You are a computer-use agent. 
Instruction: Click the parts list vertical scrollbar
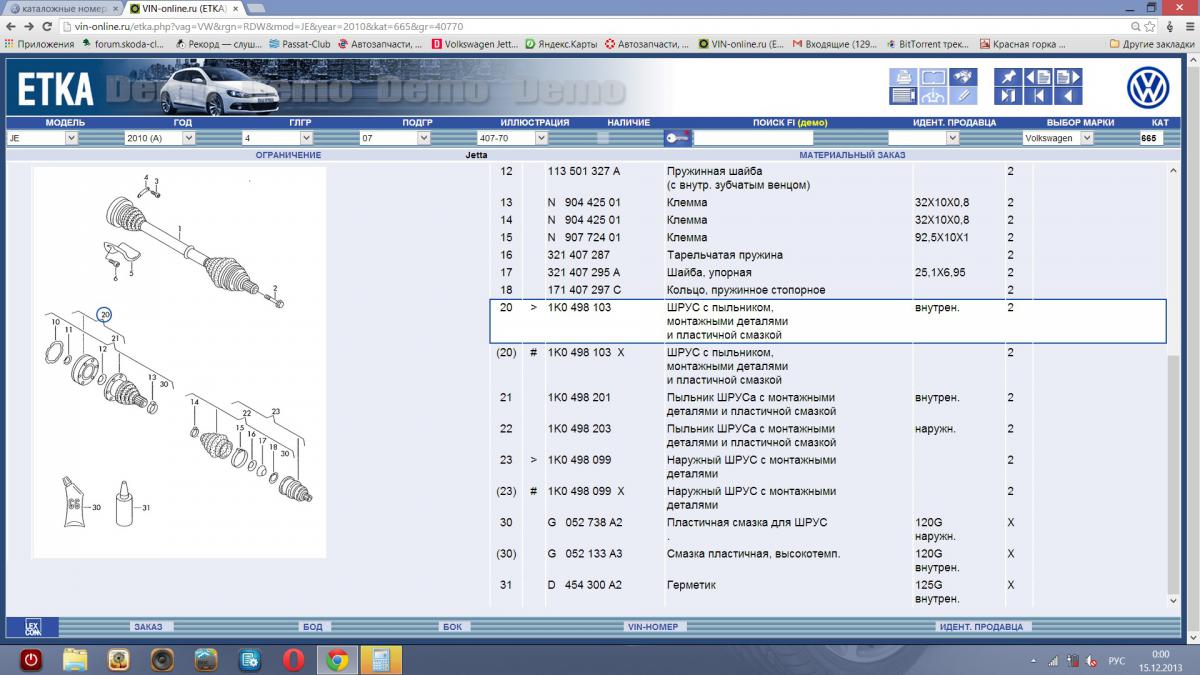pos(1173,385)
